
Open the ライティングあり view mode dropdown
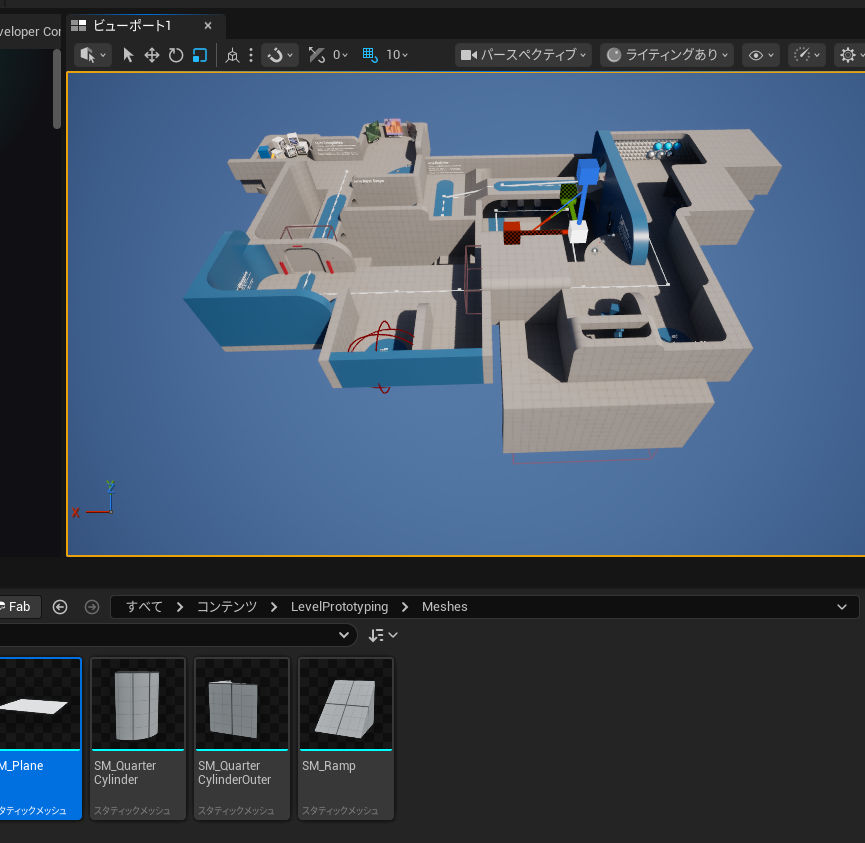coord(667,55)
